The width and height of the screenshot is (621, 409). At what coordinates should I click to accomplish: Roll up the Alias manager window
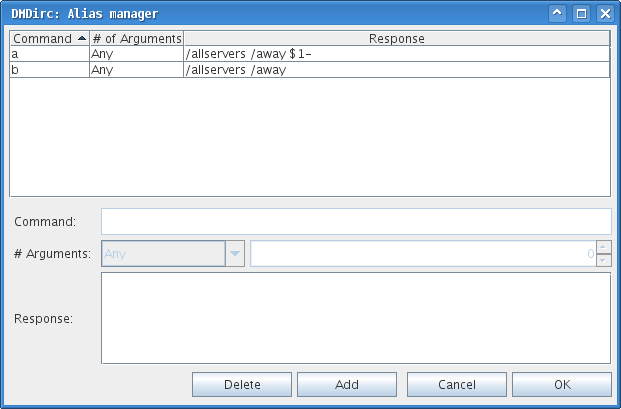coord(557,13)
